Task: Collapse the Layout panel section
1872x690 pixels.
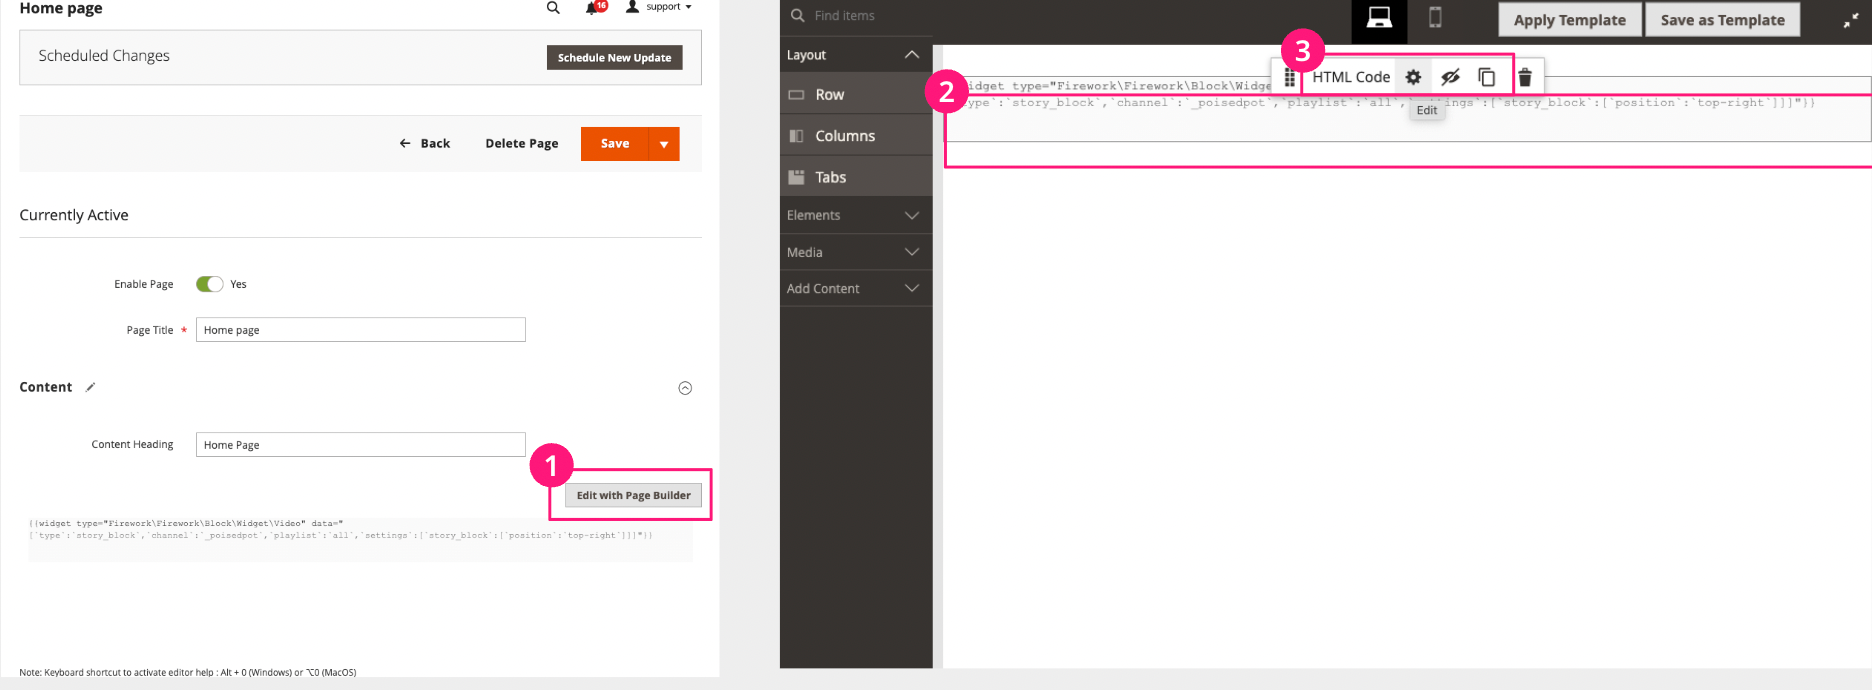Action: [855, 55]
